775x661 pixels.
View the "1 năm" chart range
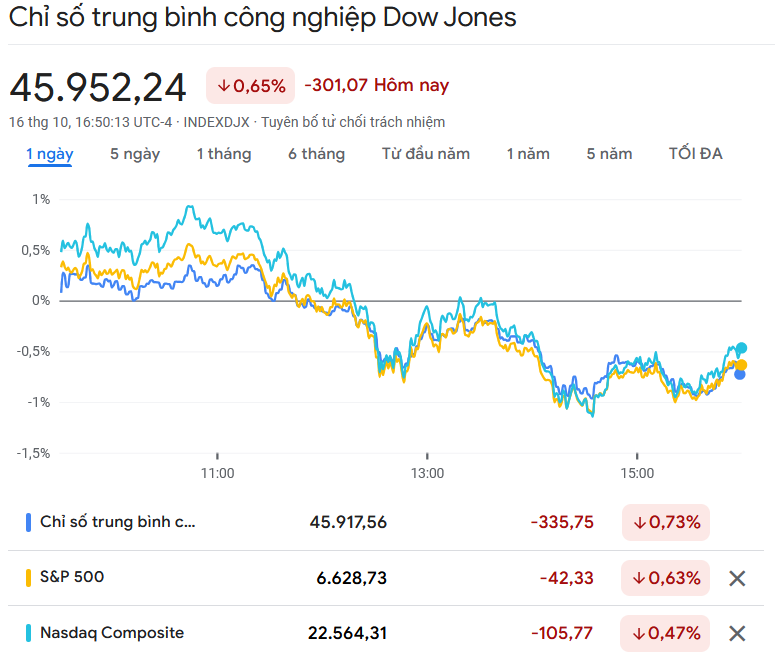tap(528, 154)
